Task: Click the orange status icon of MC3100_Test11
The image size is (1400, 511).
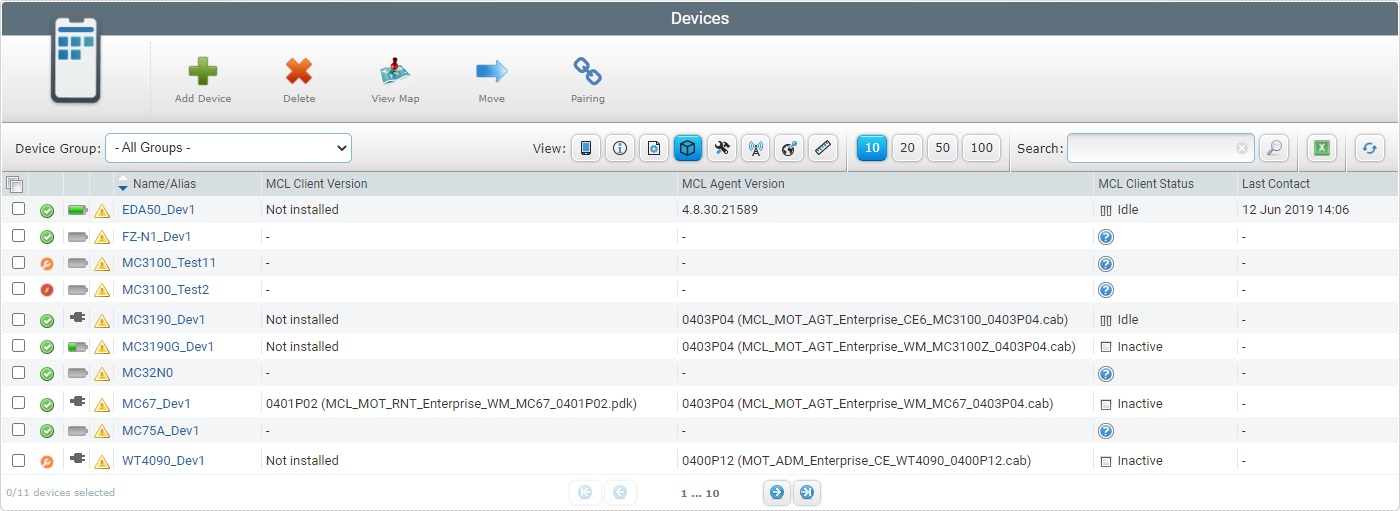Action: (x=47, y=263)
